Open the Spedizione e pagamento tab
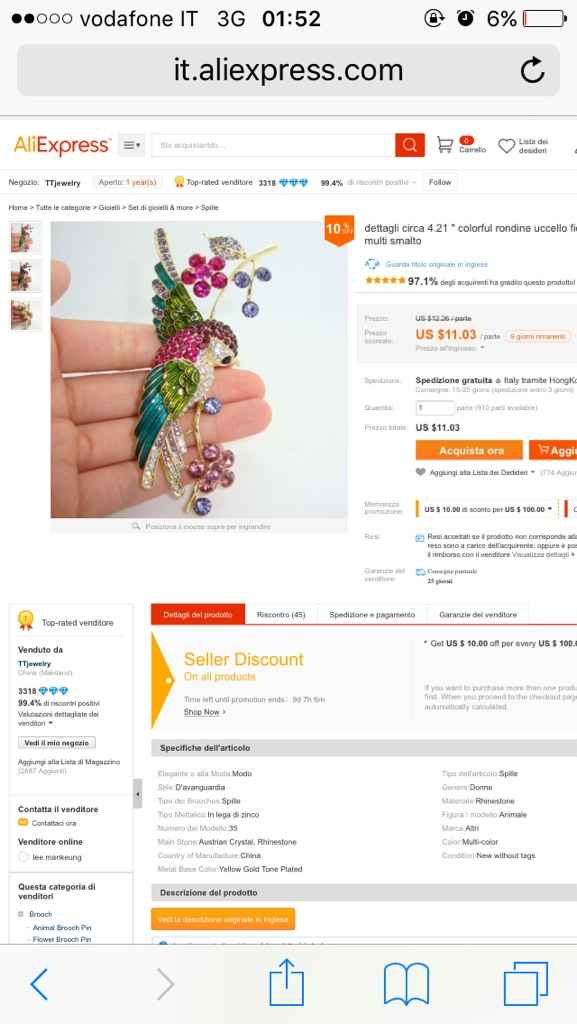This screenshot has height=1024, width=577. (x=372, y=615)
